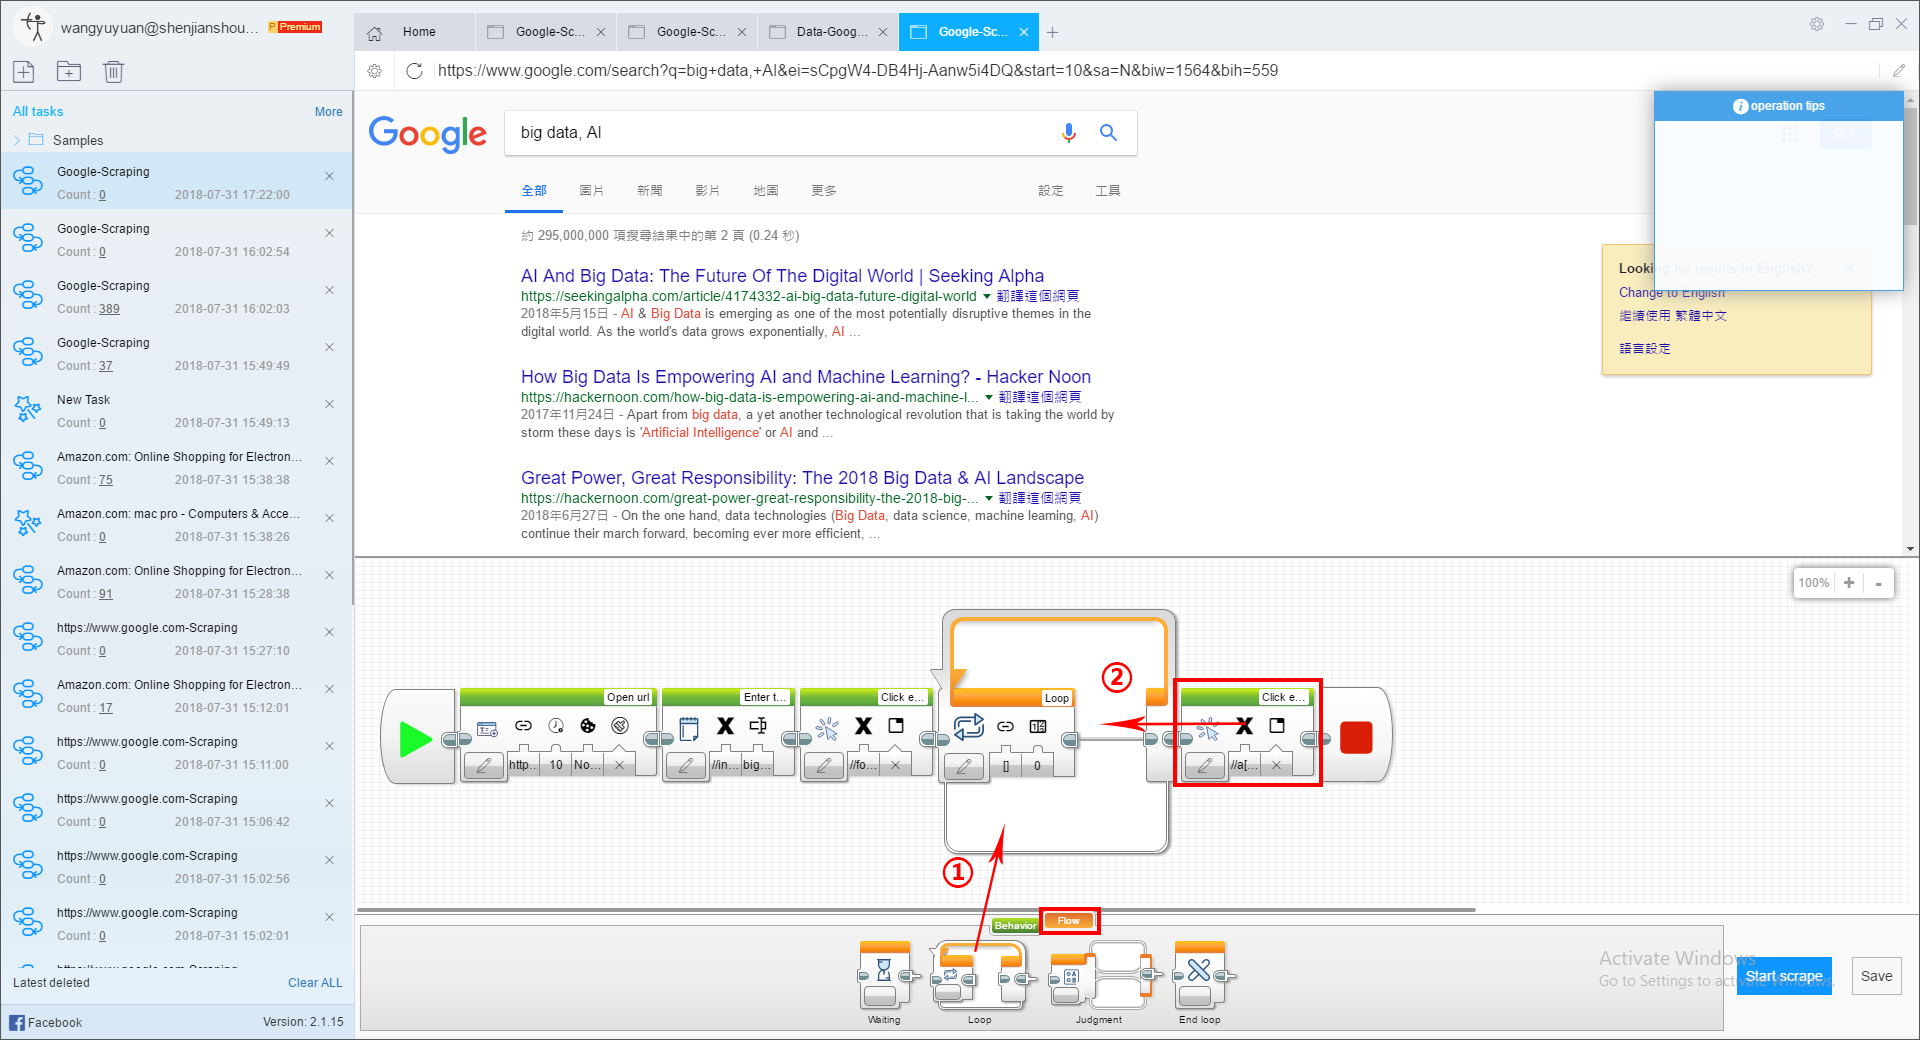This screenshot has width=1920, height=1040.
Task: Open the edit pencil on Open url block
Action: point(484,765)
